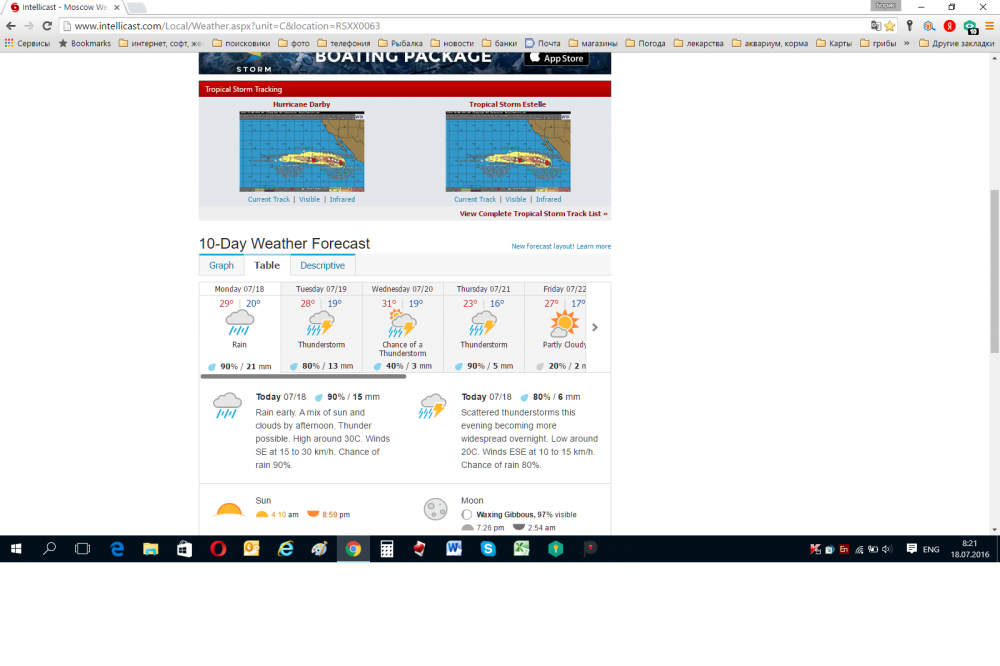This screenshot has height=666, width=1000.
Task: Click the browser back arrow
Action: pos(11,26)
